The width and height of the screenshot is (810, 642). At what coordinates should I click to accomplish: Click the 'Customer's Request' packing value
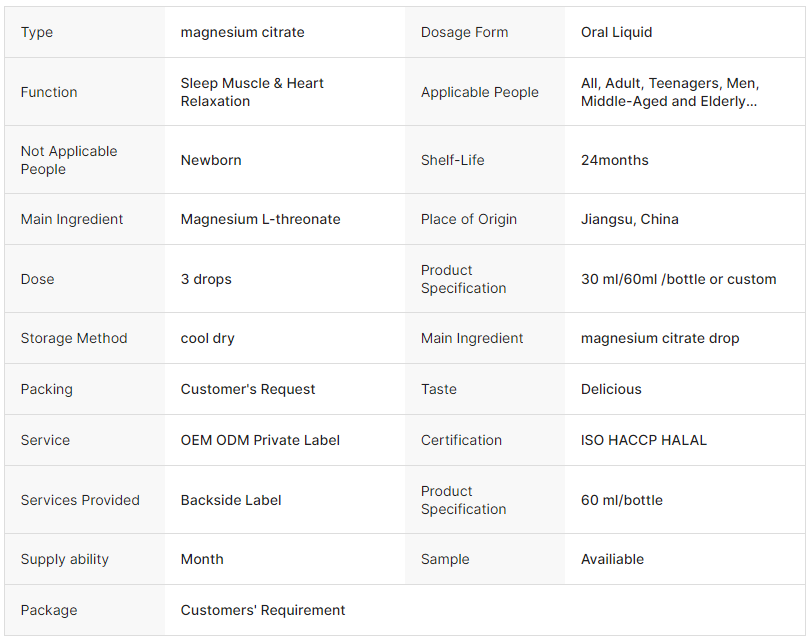248,389
